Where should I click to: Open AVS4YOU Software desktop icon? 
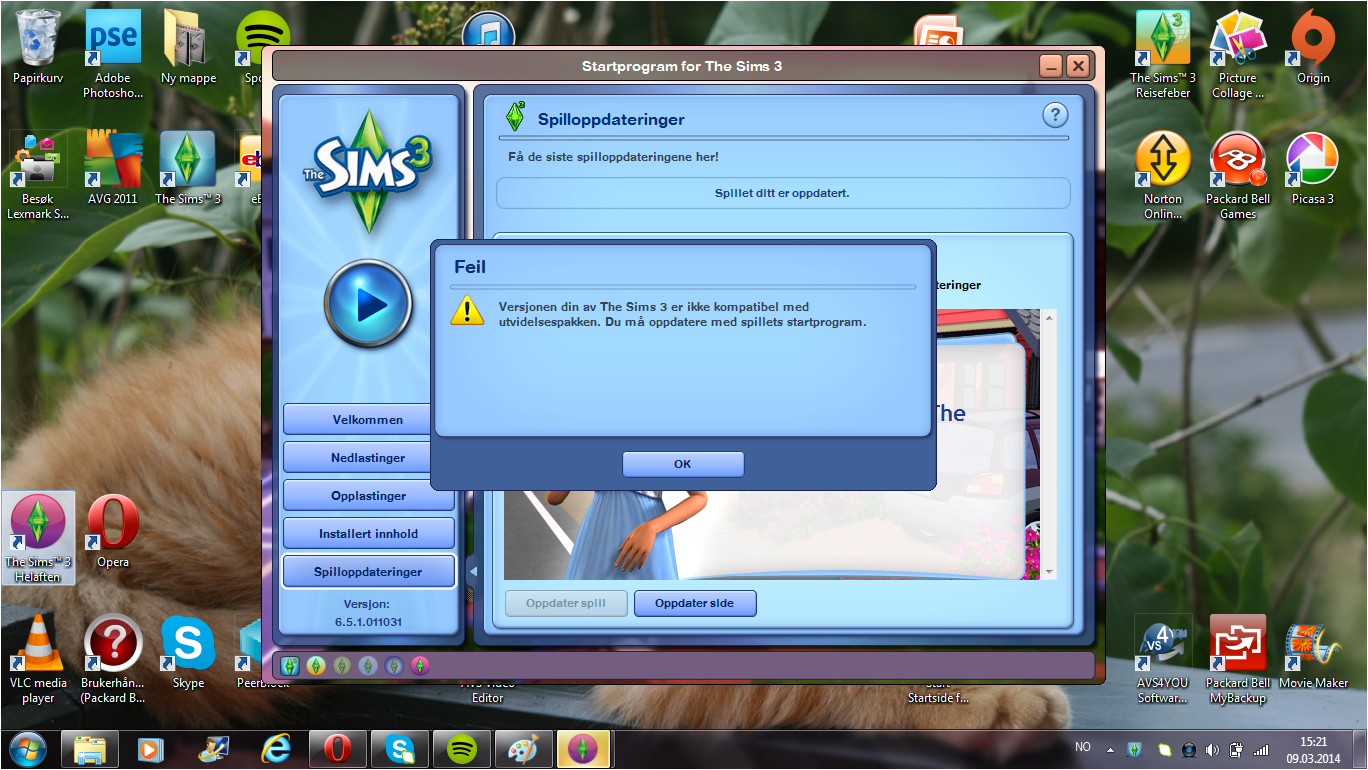[1163, 660]
